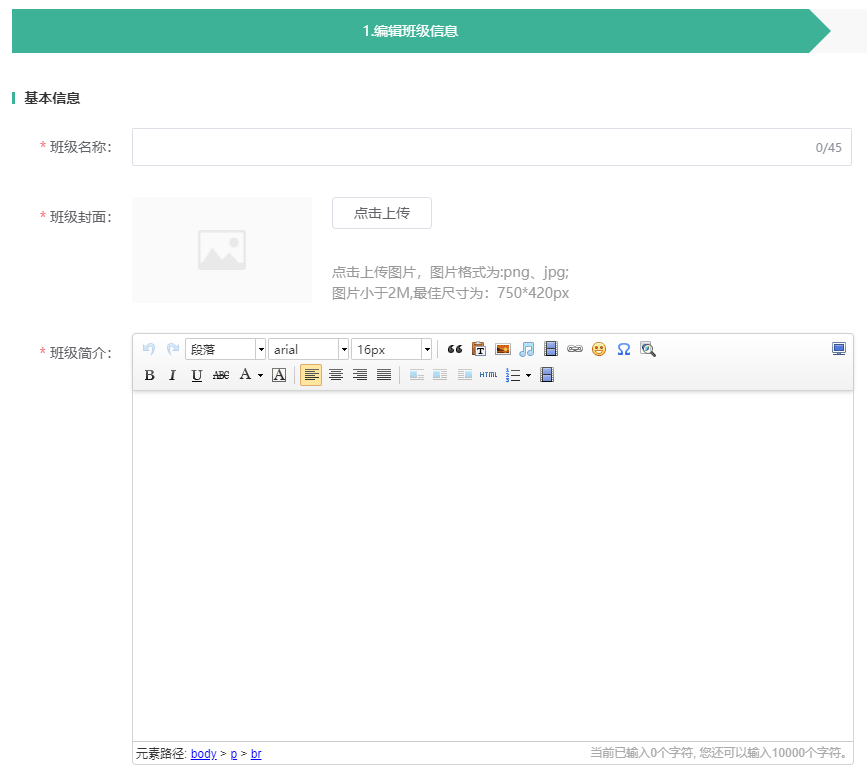
Task: Toggle bold formatting
Action: click(149, 375)
